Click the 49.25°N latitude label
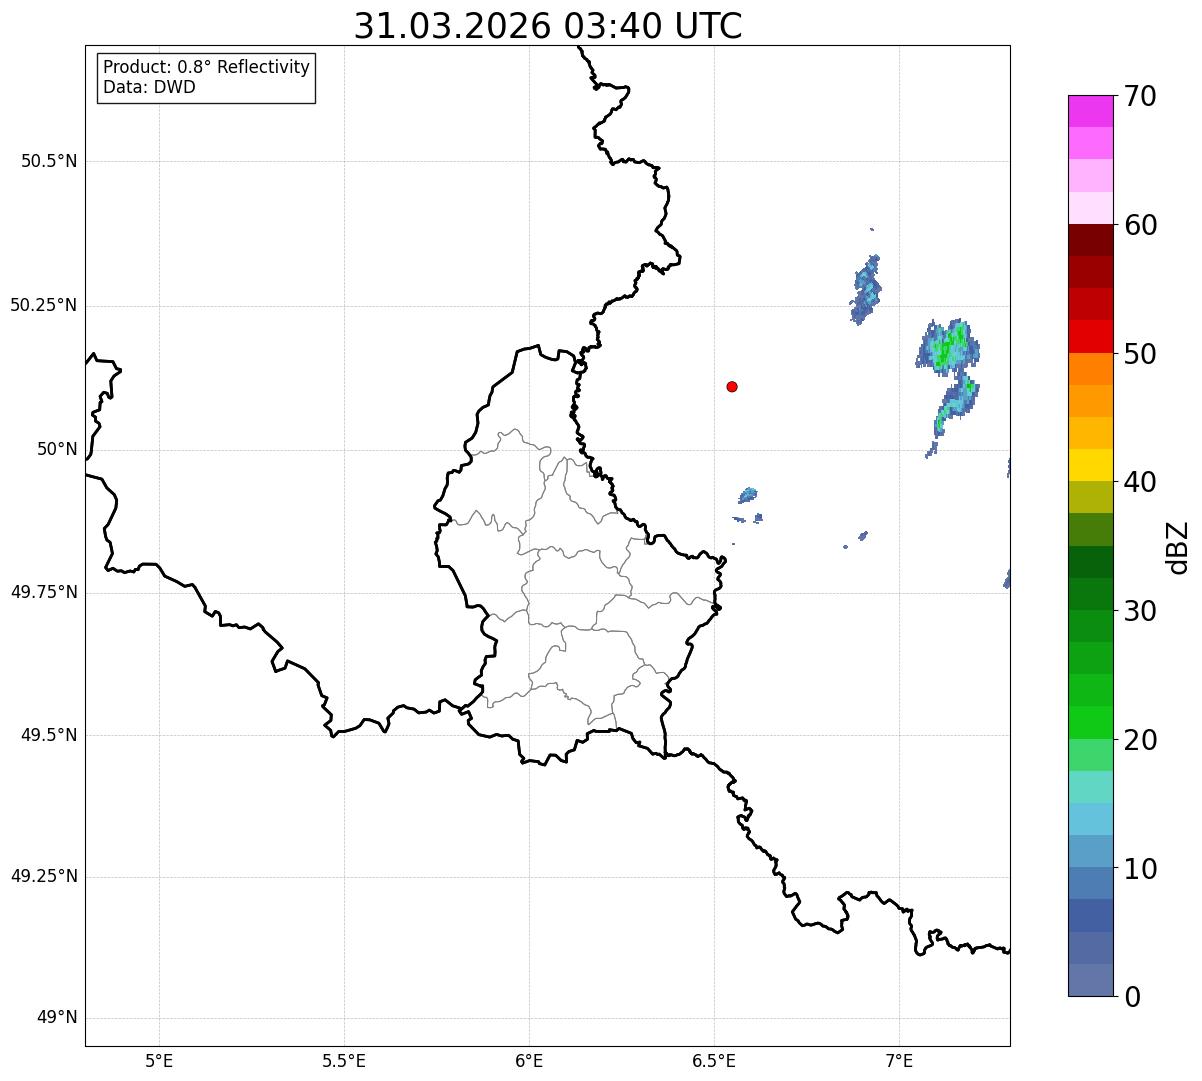Viewport: 1202px width, 1081px height. point(44,876)
